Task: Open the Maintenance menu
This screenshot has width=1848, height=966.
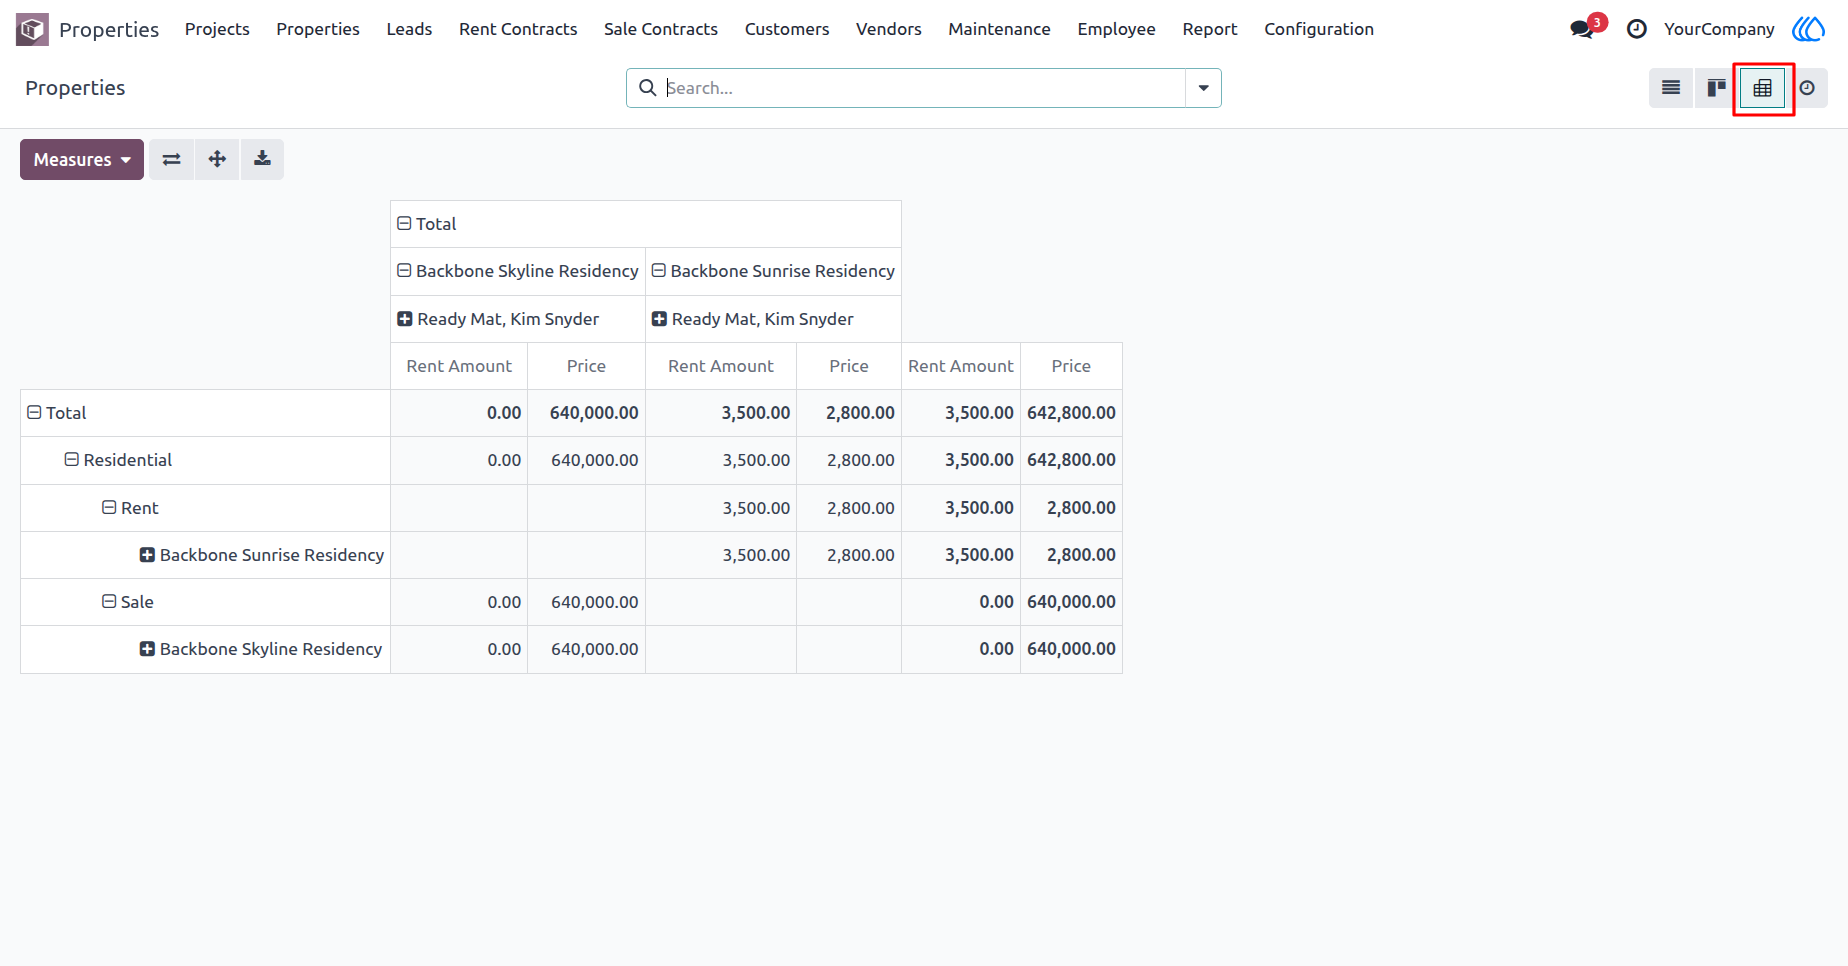Action: point(999,29)
